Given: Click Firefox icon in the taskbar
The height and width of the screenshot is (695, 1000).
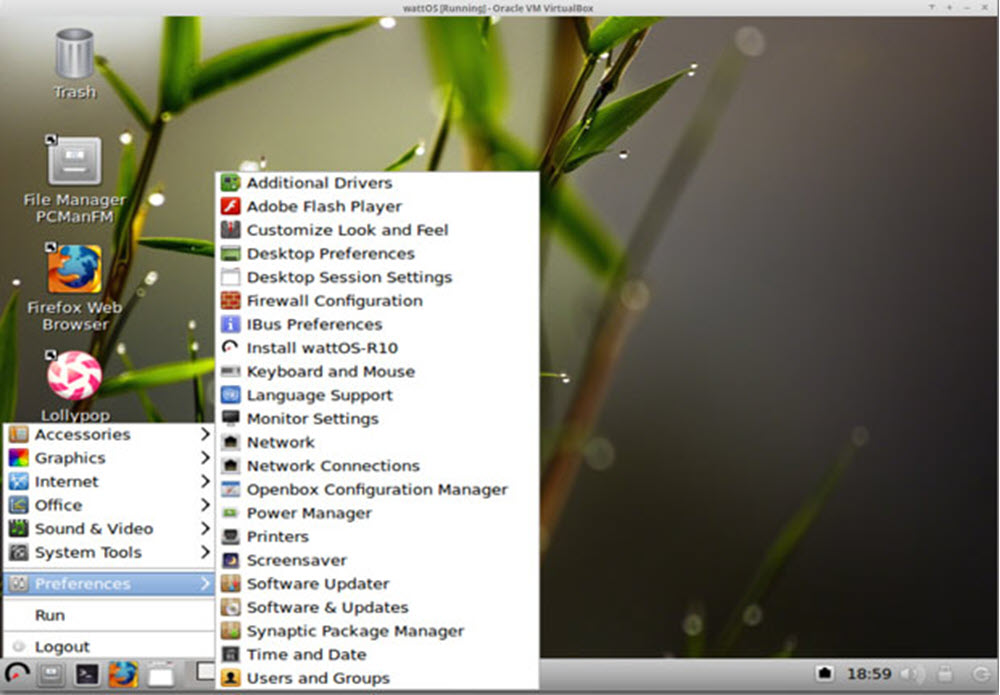Looking at the screenshot, I should [x=123, y=675].
